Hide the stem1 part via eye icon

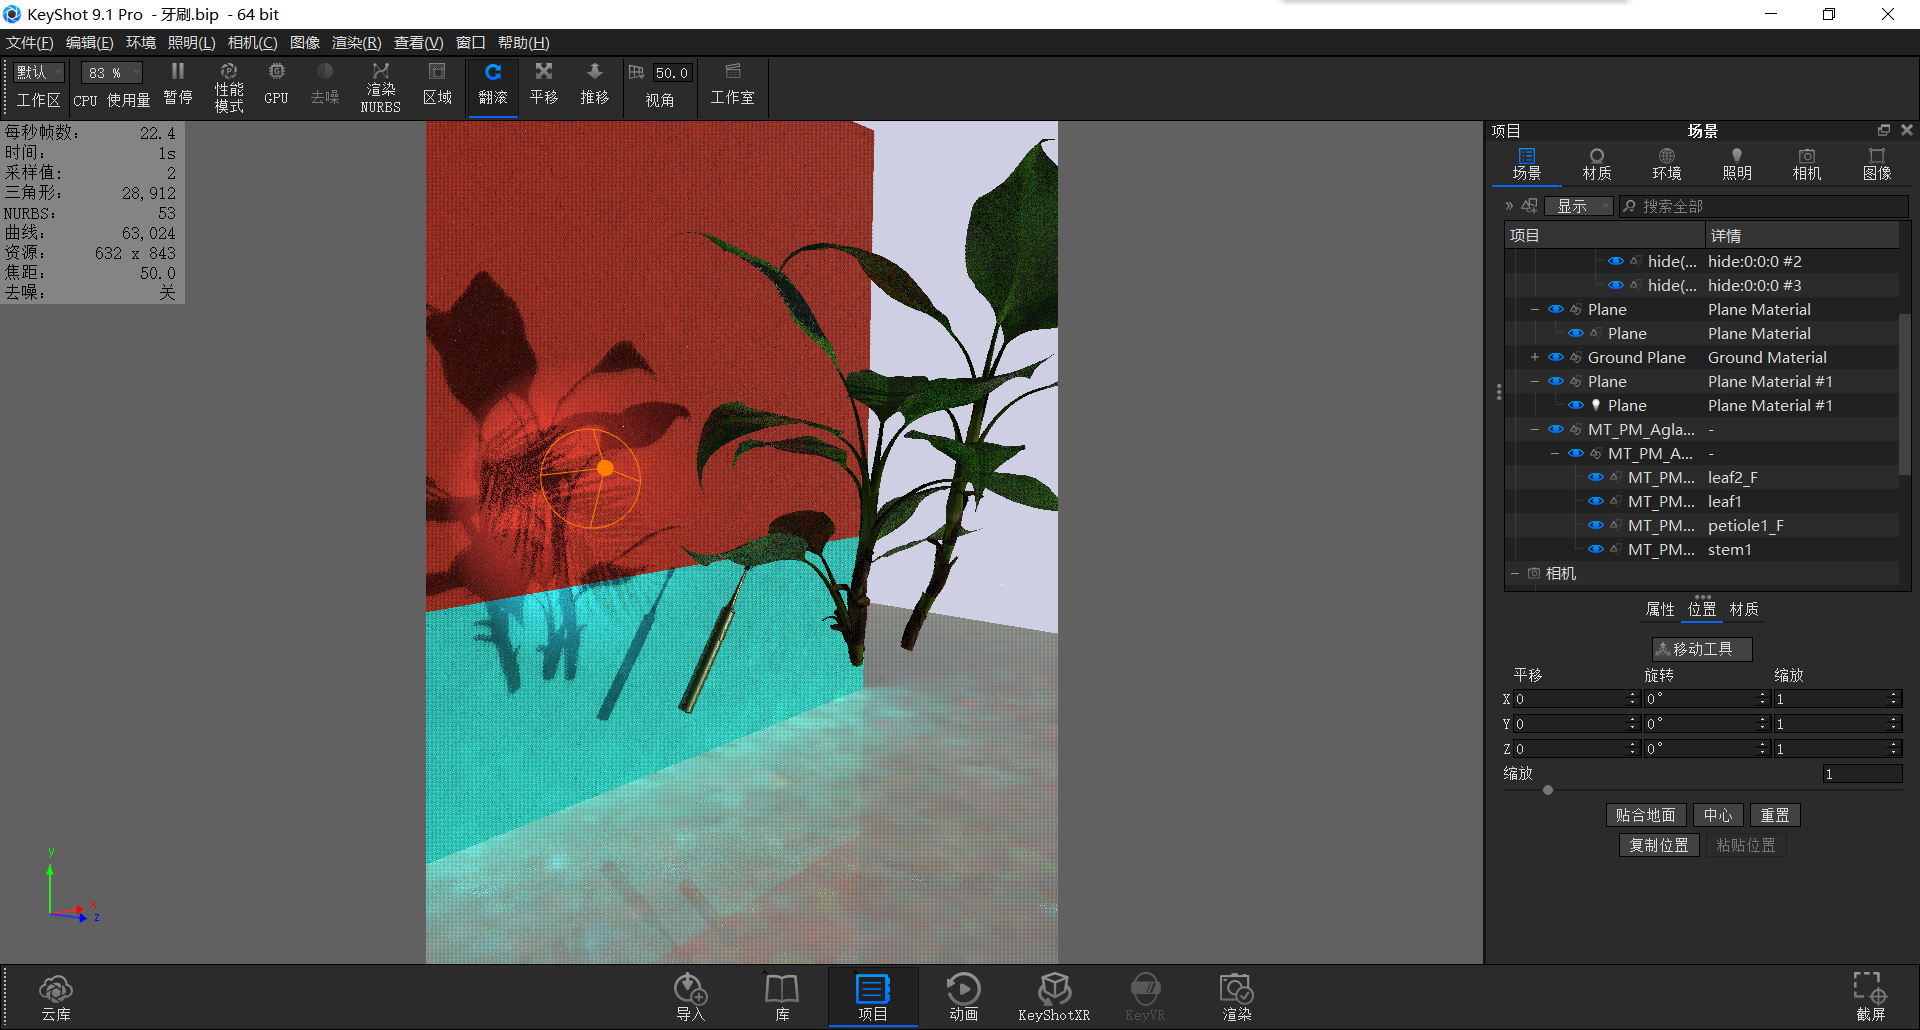coord(1595,549)
